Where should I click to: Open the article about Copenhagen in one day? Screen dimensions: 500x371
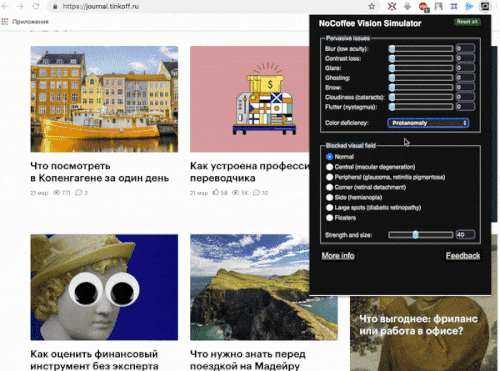(x=99, y=172)
